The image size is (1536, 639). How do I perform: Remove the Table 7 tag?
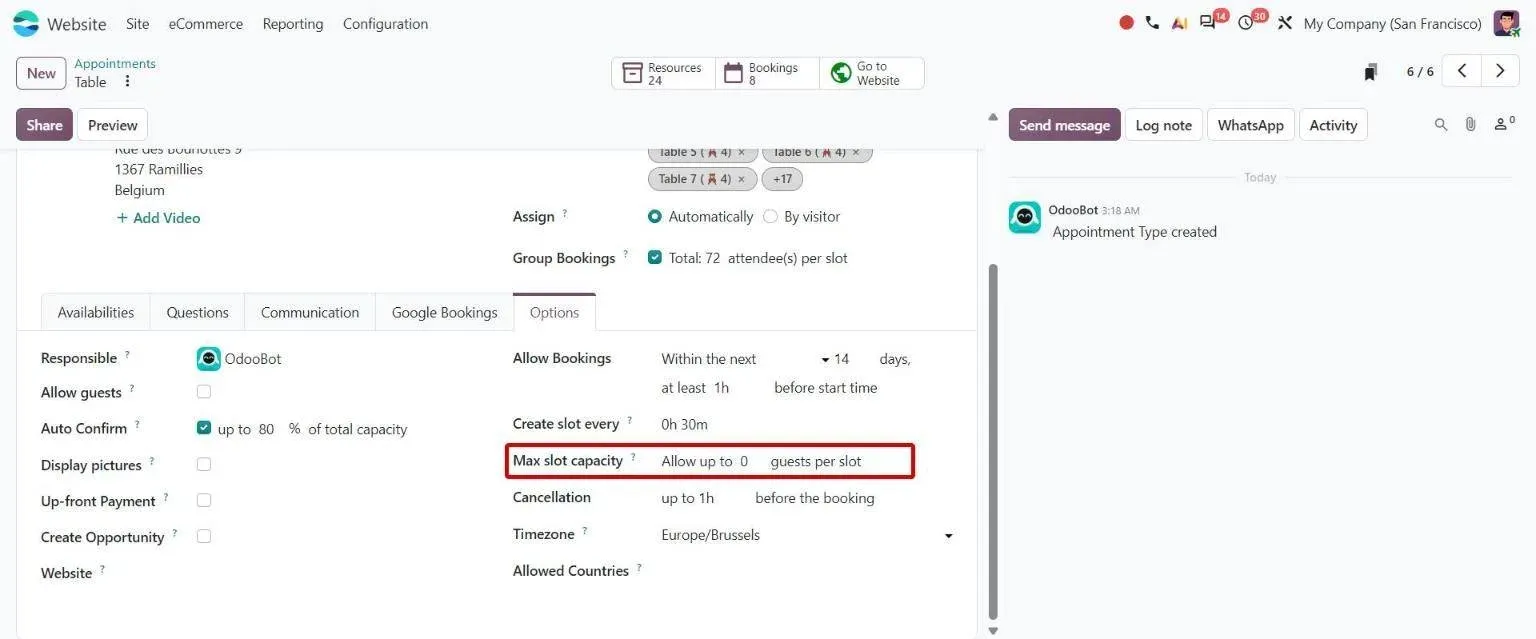click(741, 180)
